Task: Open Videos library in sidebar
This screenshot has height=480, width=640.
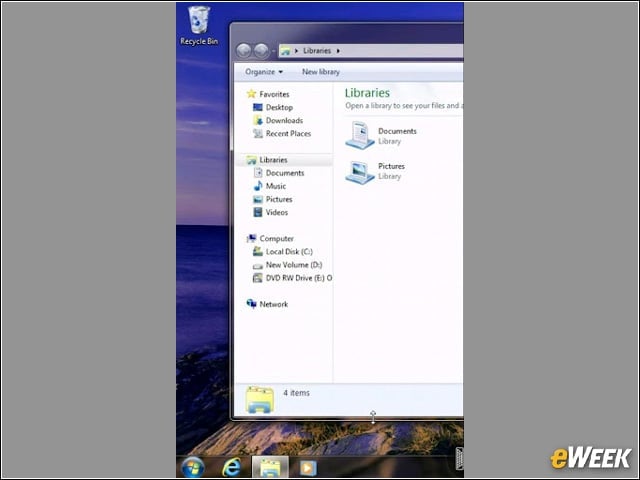Action: pos(277,212)
